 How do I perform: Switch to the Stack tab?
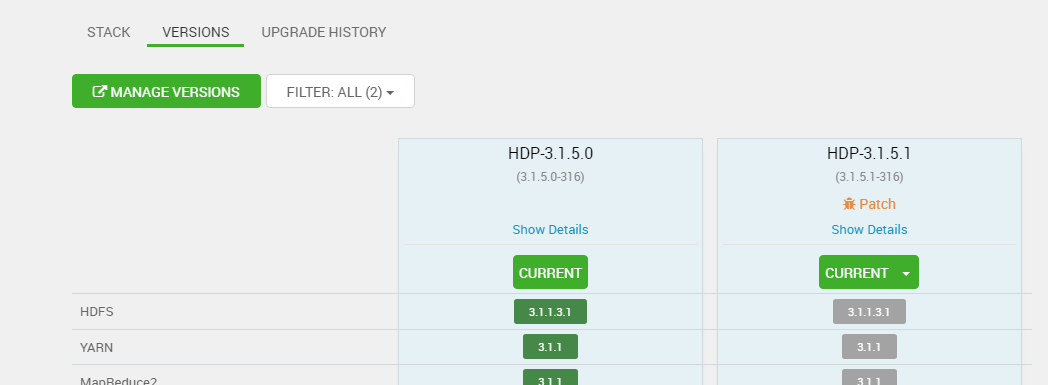108,32
